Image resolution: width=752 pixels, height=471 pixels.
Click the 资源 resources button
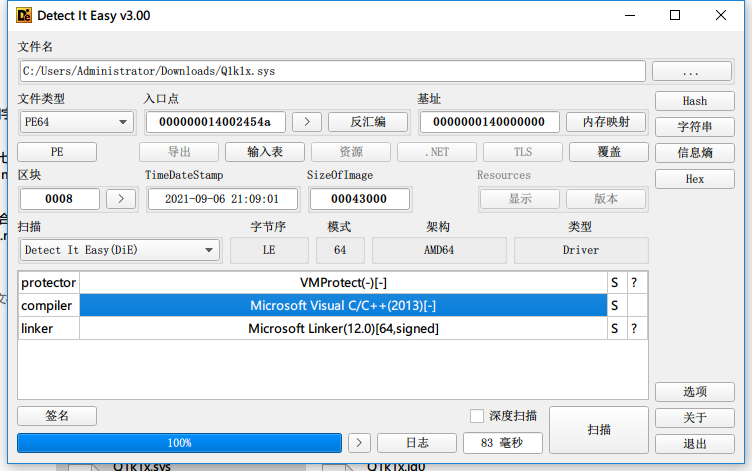point(351,152)
